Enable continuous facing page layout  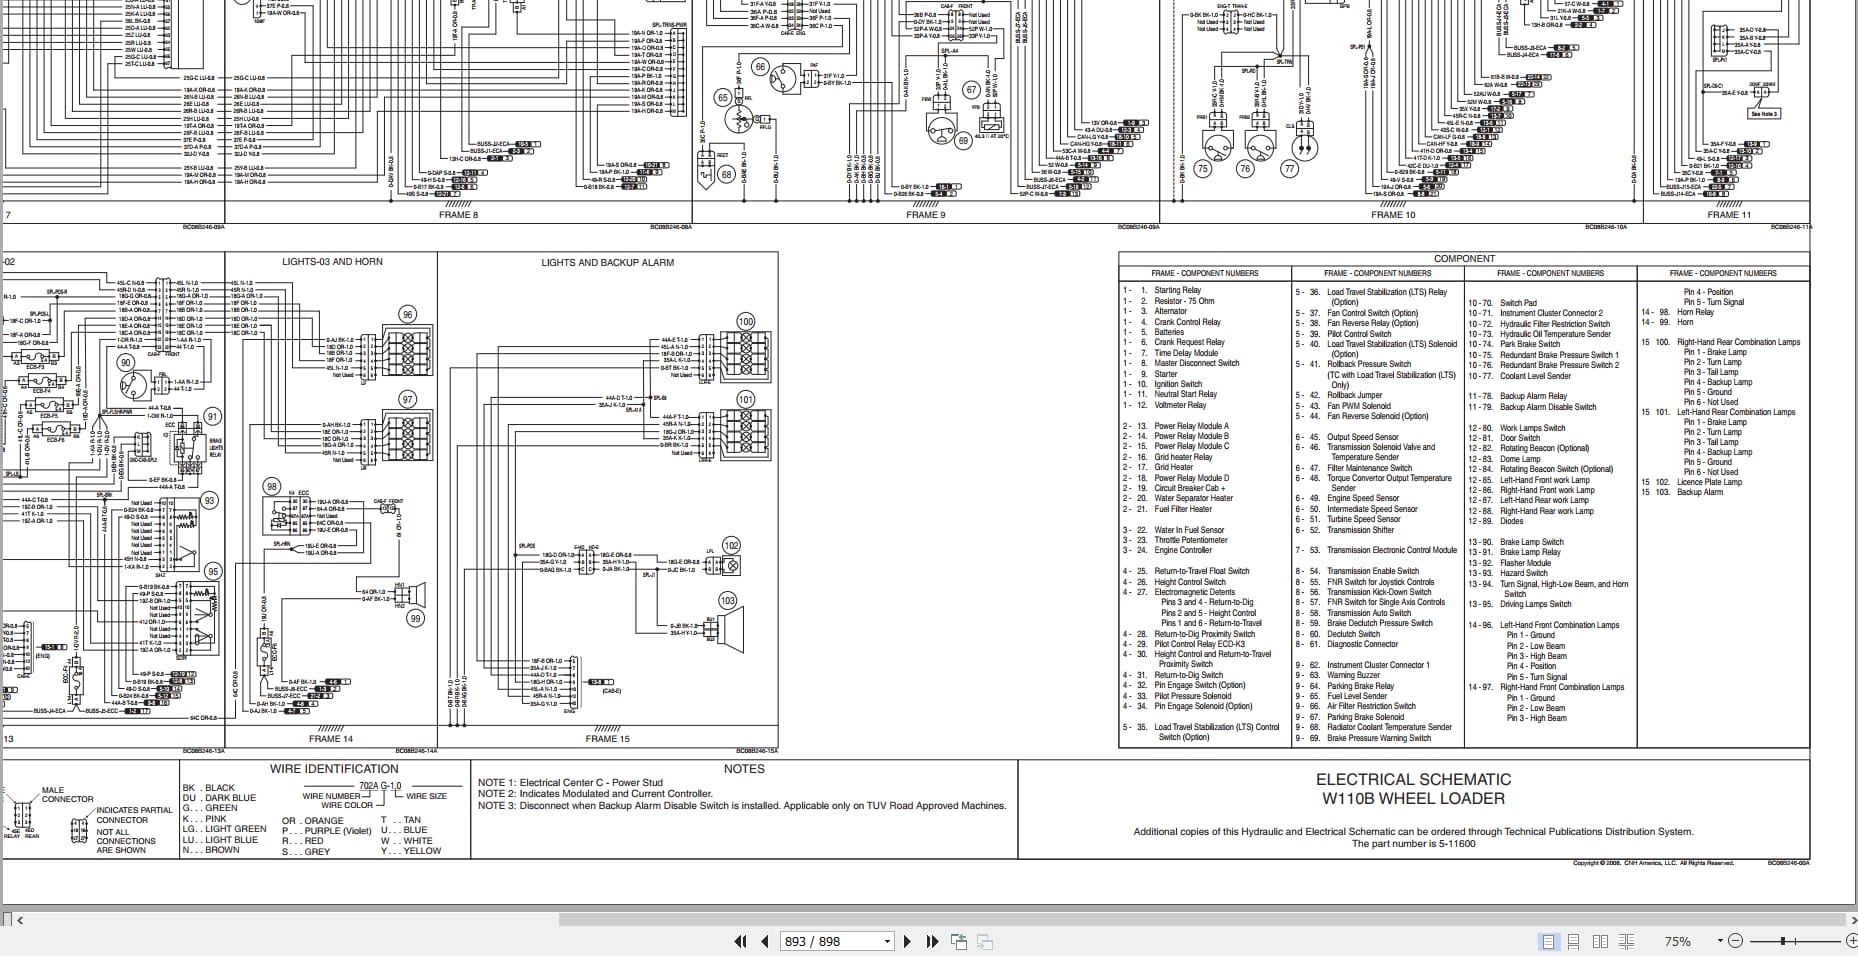point(1626,941)
